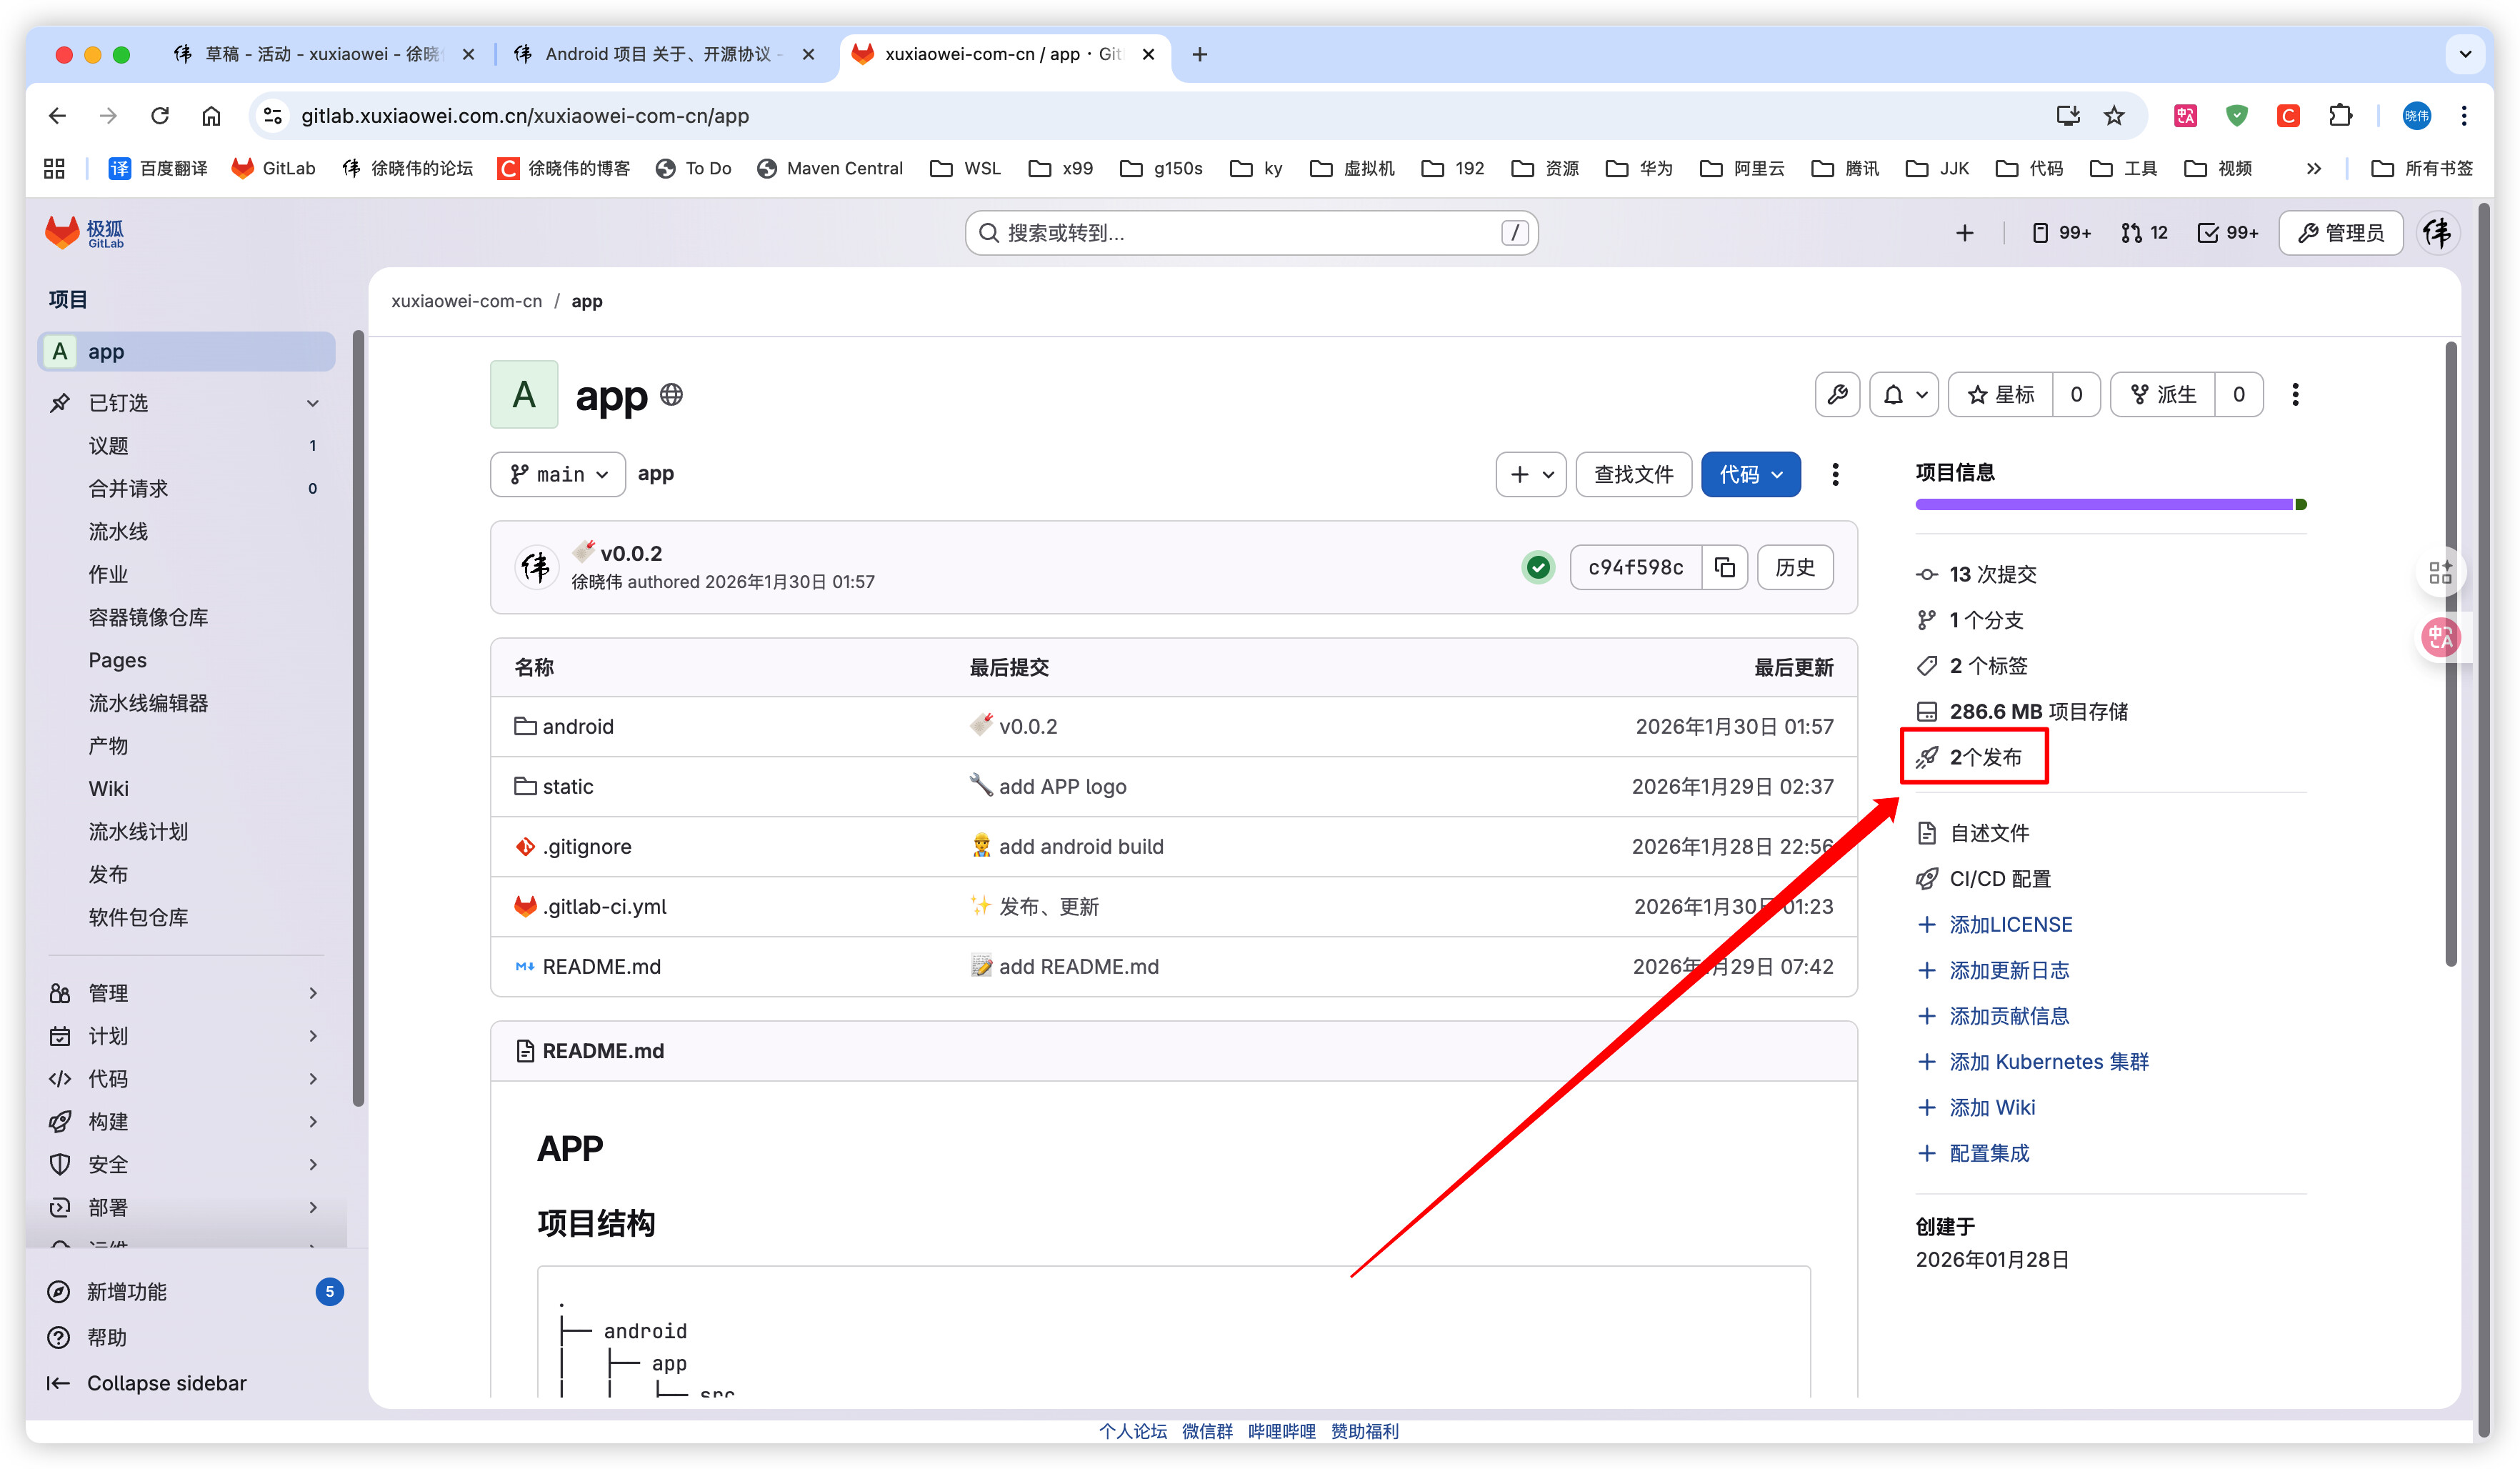The image size is (2520, 1469).
Task: Click the wrench icon beside the bell
Action: point(1837,395)
